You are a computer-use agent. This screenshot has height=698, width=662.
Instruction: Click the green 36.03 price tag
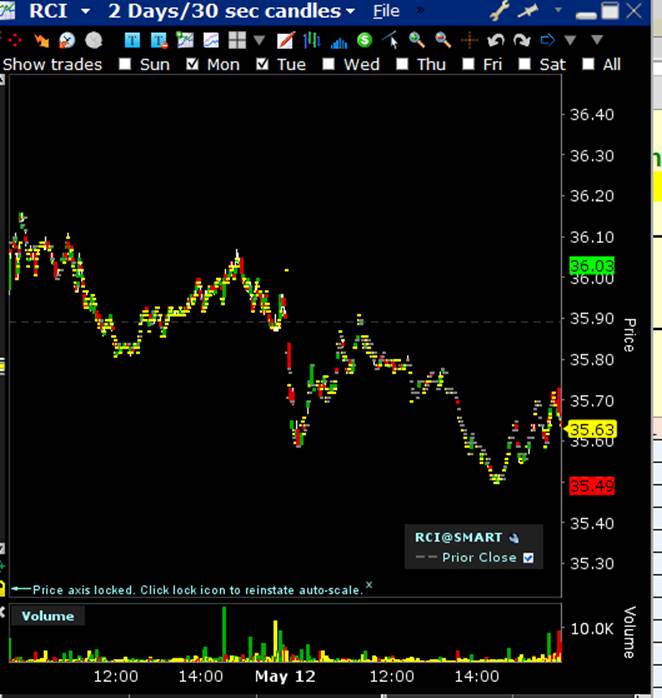click(x=592, y=266)
